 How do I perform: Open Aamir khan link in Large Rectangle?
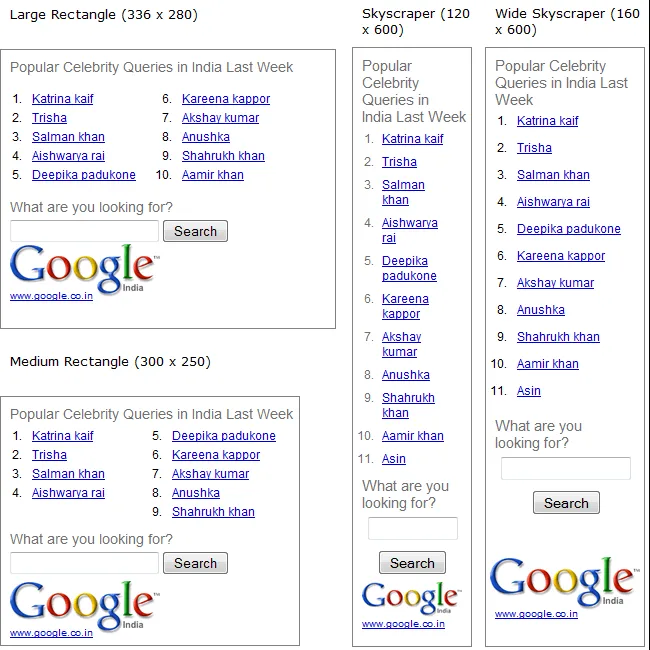pos(213,175)
